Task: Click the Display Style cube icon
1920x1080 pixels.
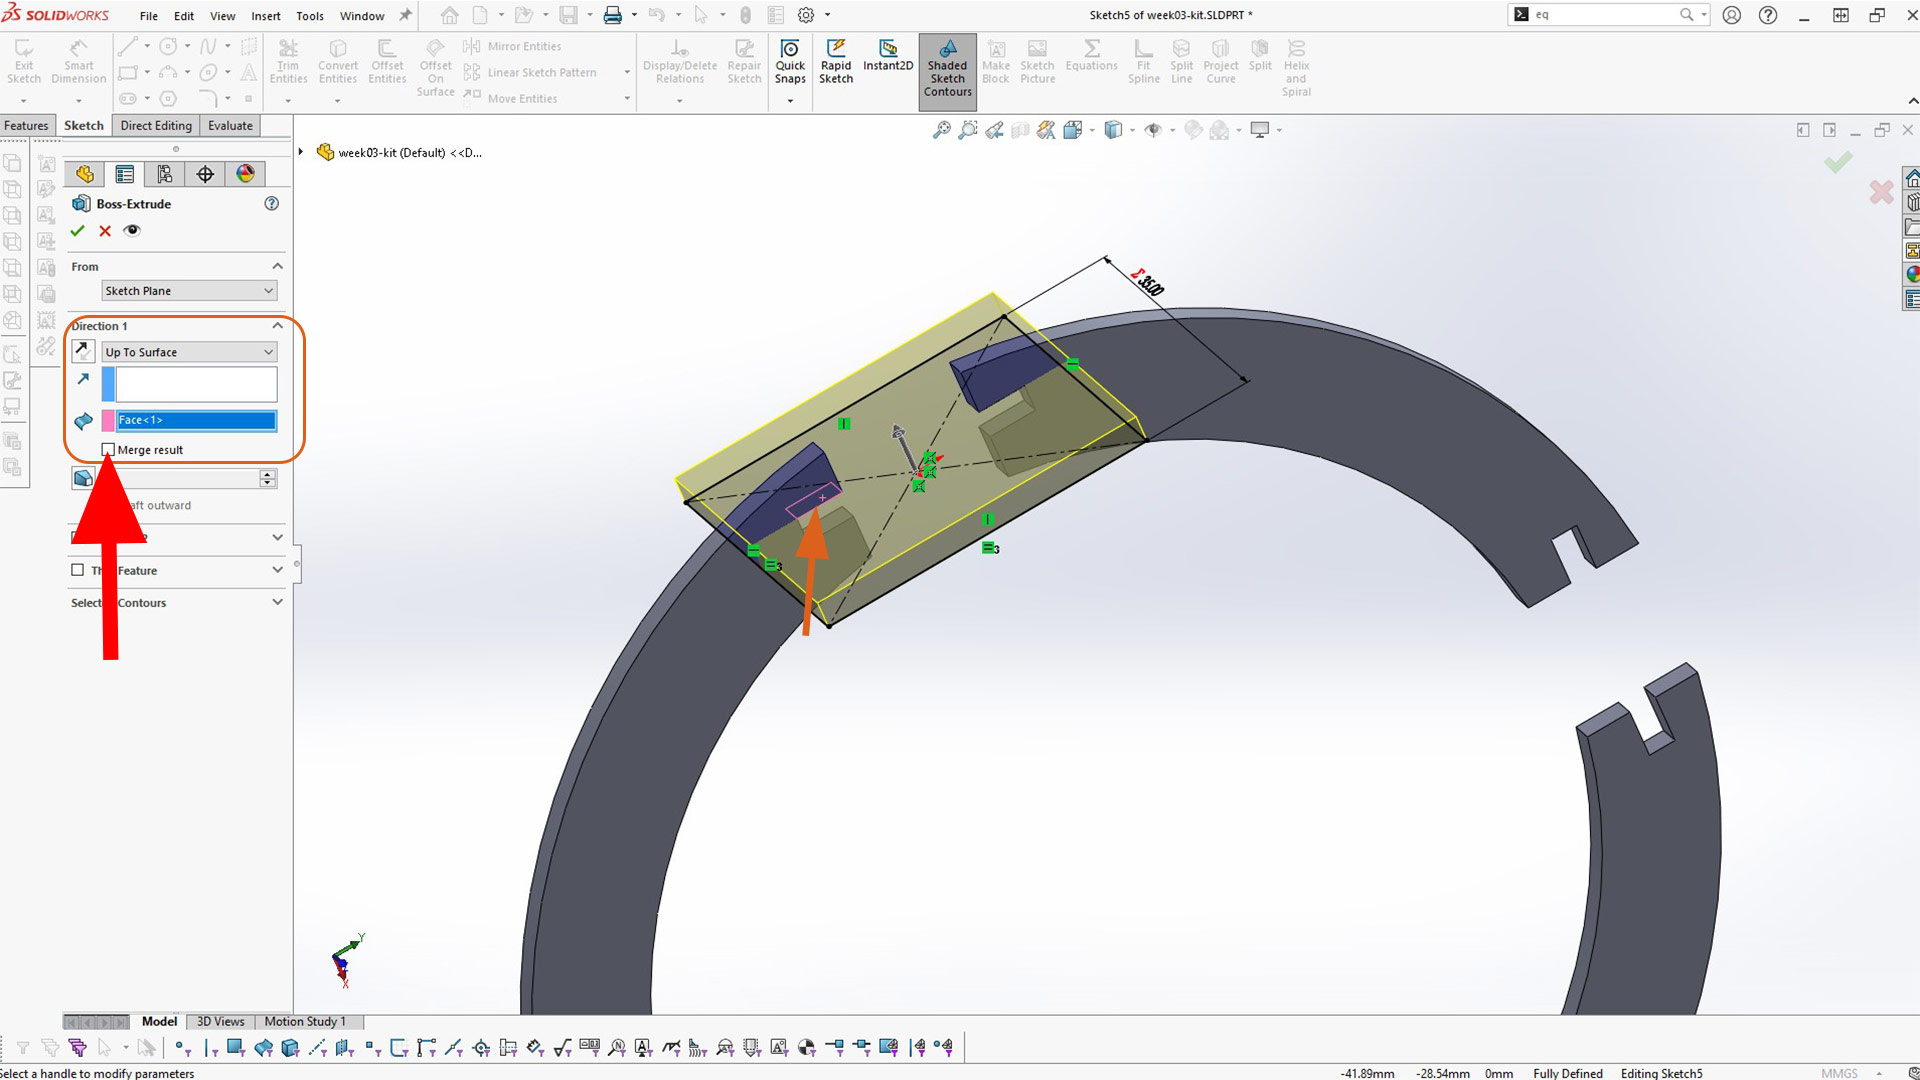Action: (1113, 130)
